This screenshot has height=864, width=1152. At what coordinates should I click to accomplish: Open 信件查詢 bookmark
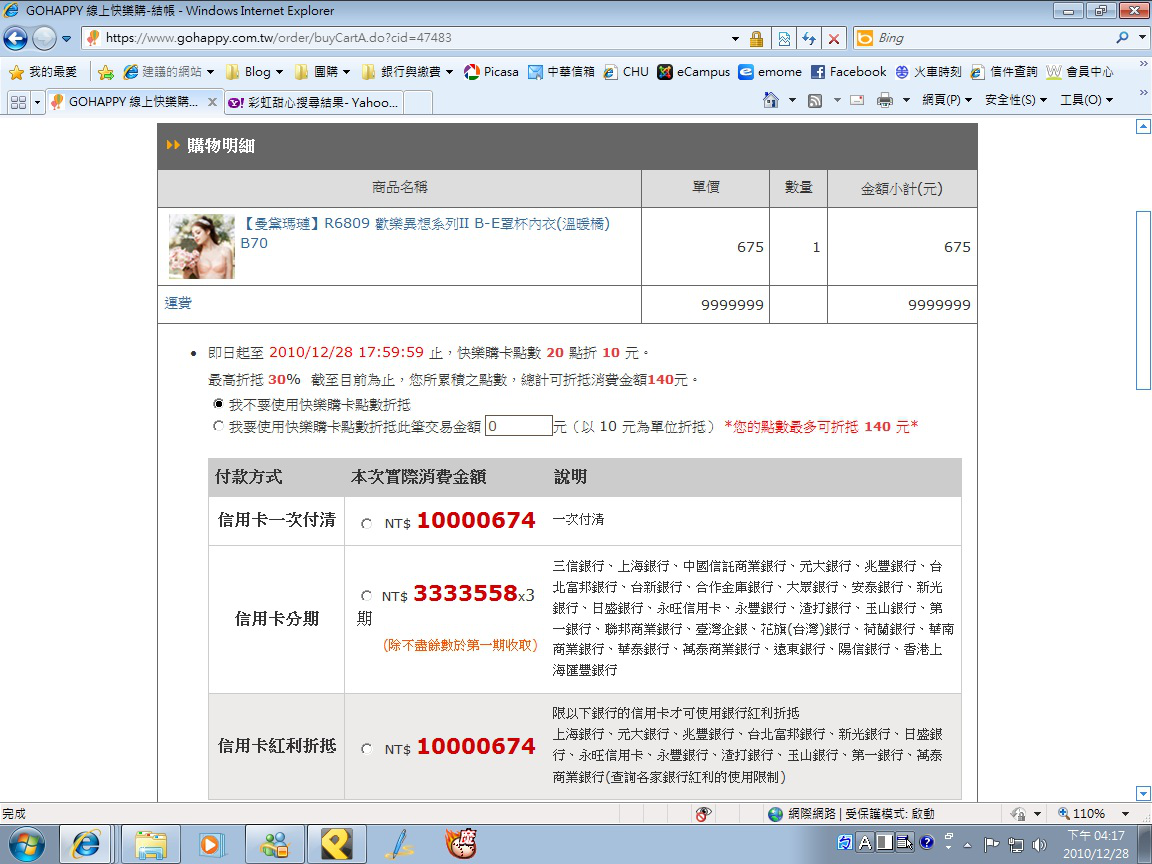pos(1004,71)
